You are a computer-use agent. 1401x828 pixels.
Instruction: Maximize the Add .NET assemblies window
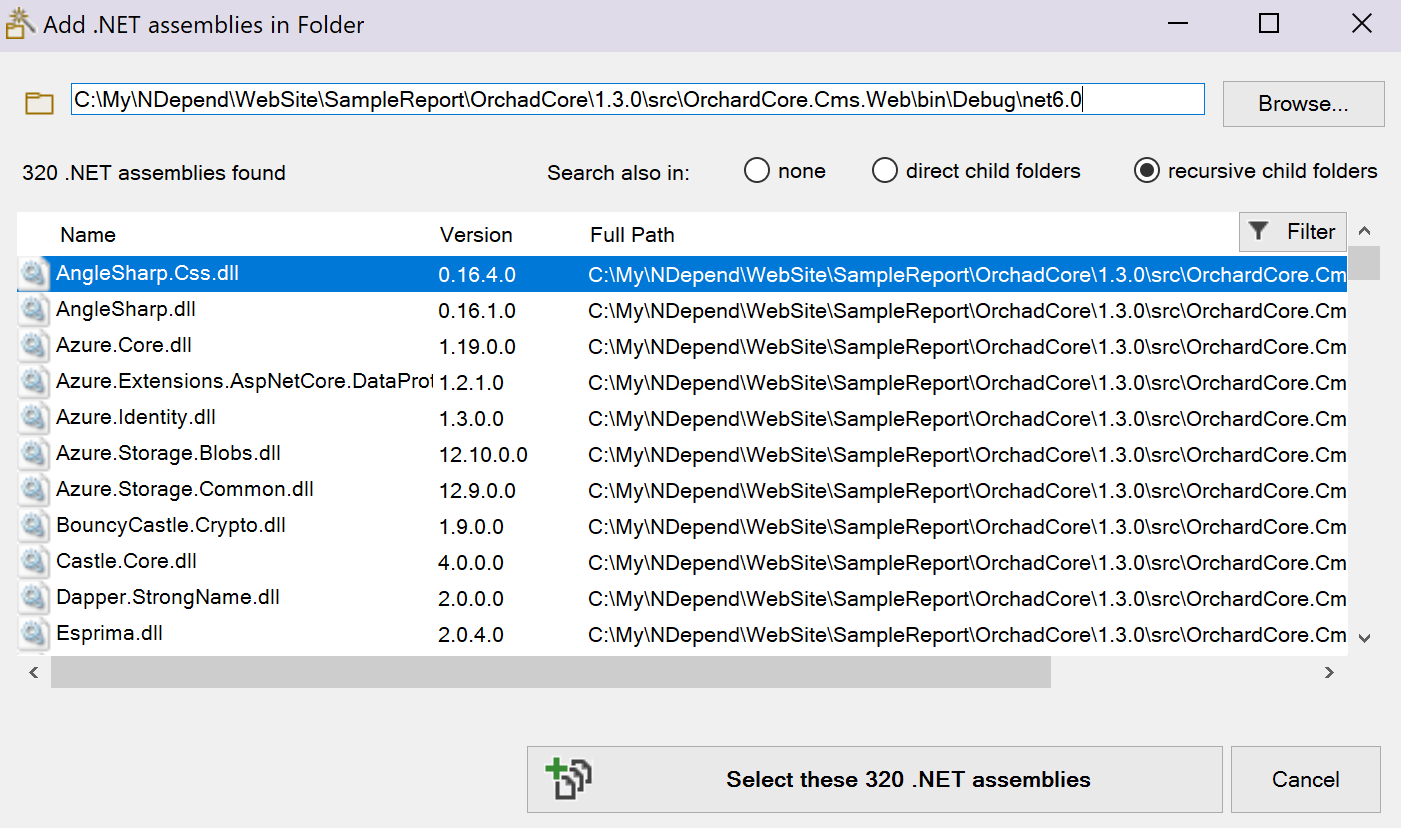(x=1269, y=24)
